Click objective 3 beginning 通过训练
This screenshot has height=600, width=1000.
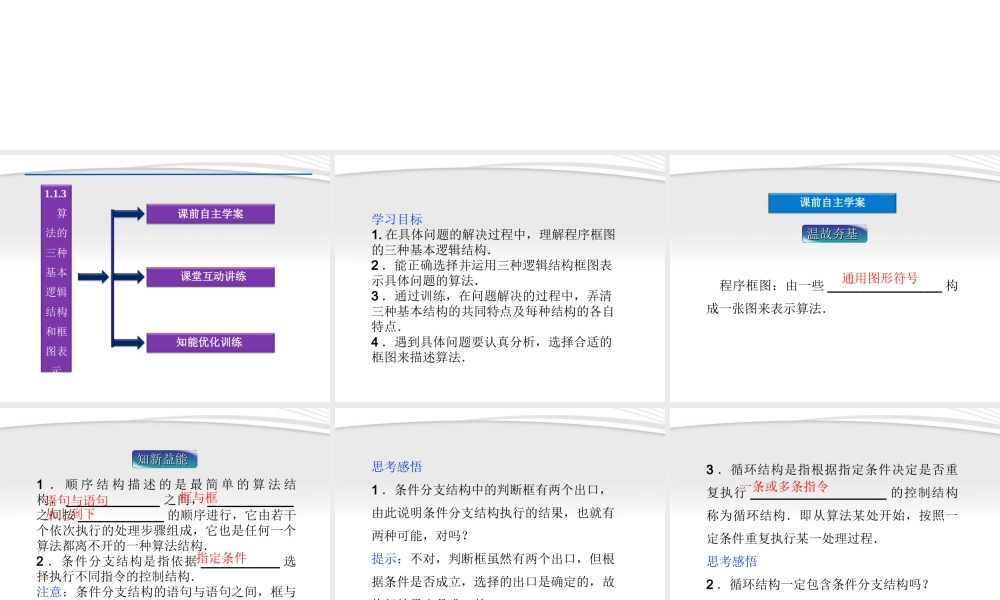pyautogui.click(x=492, y=311)
